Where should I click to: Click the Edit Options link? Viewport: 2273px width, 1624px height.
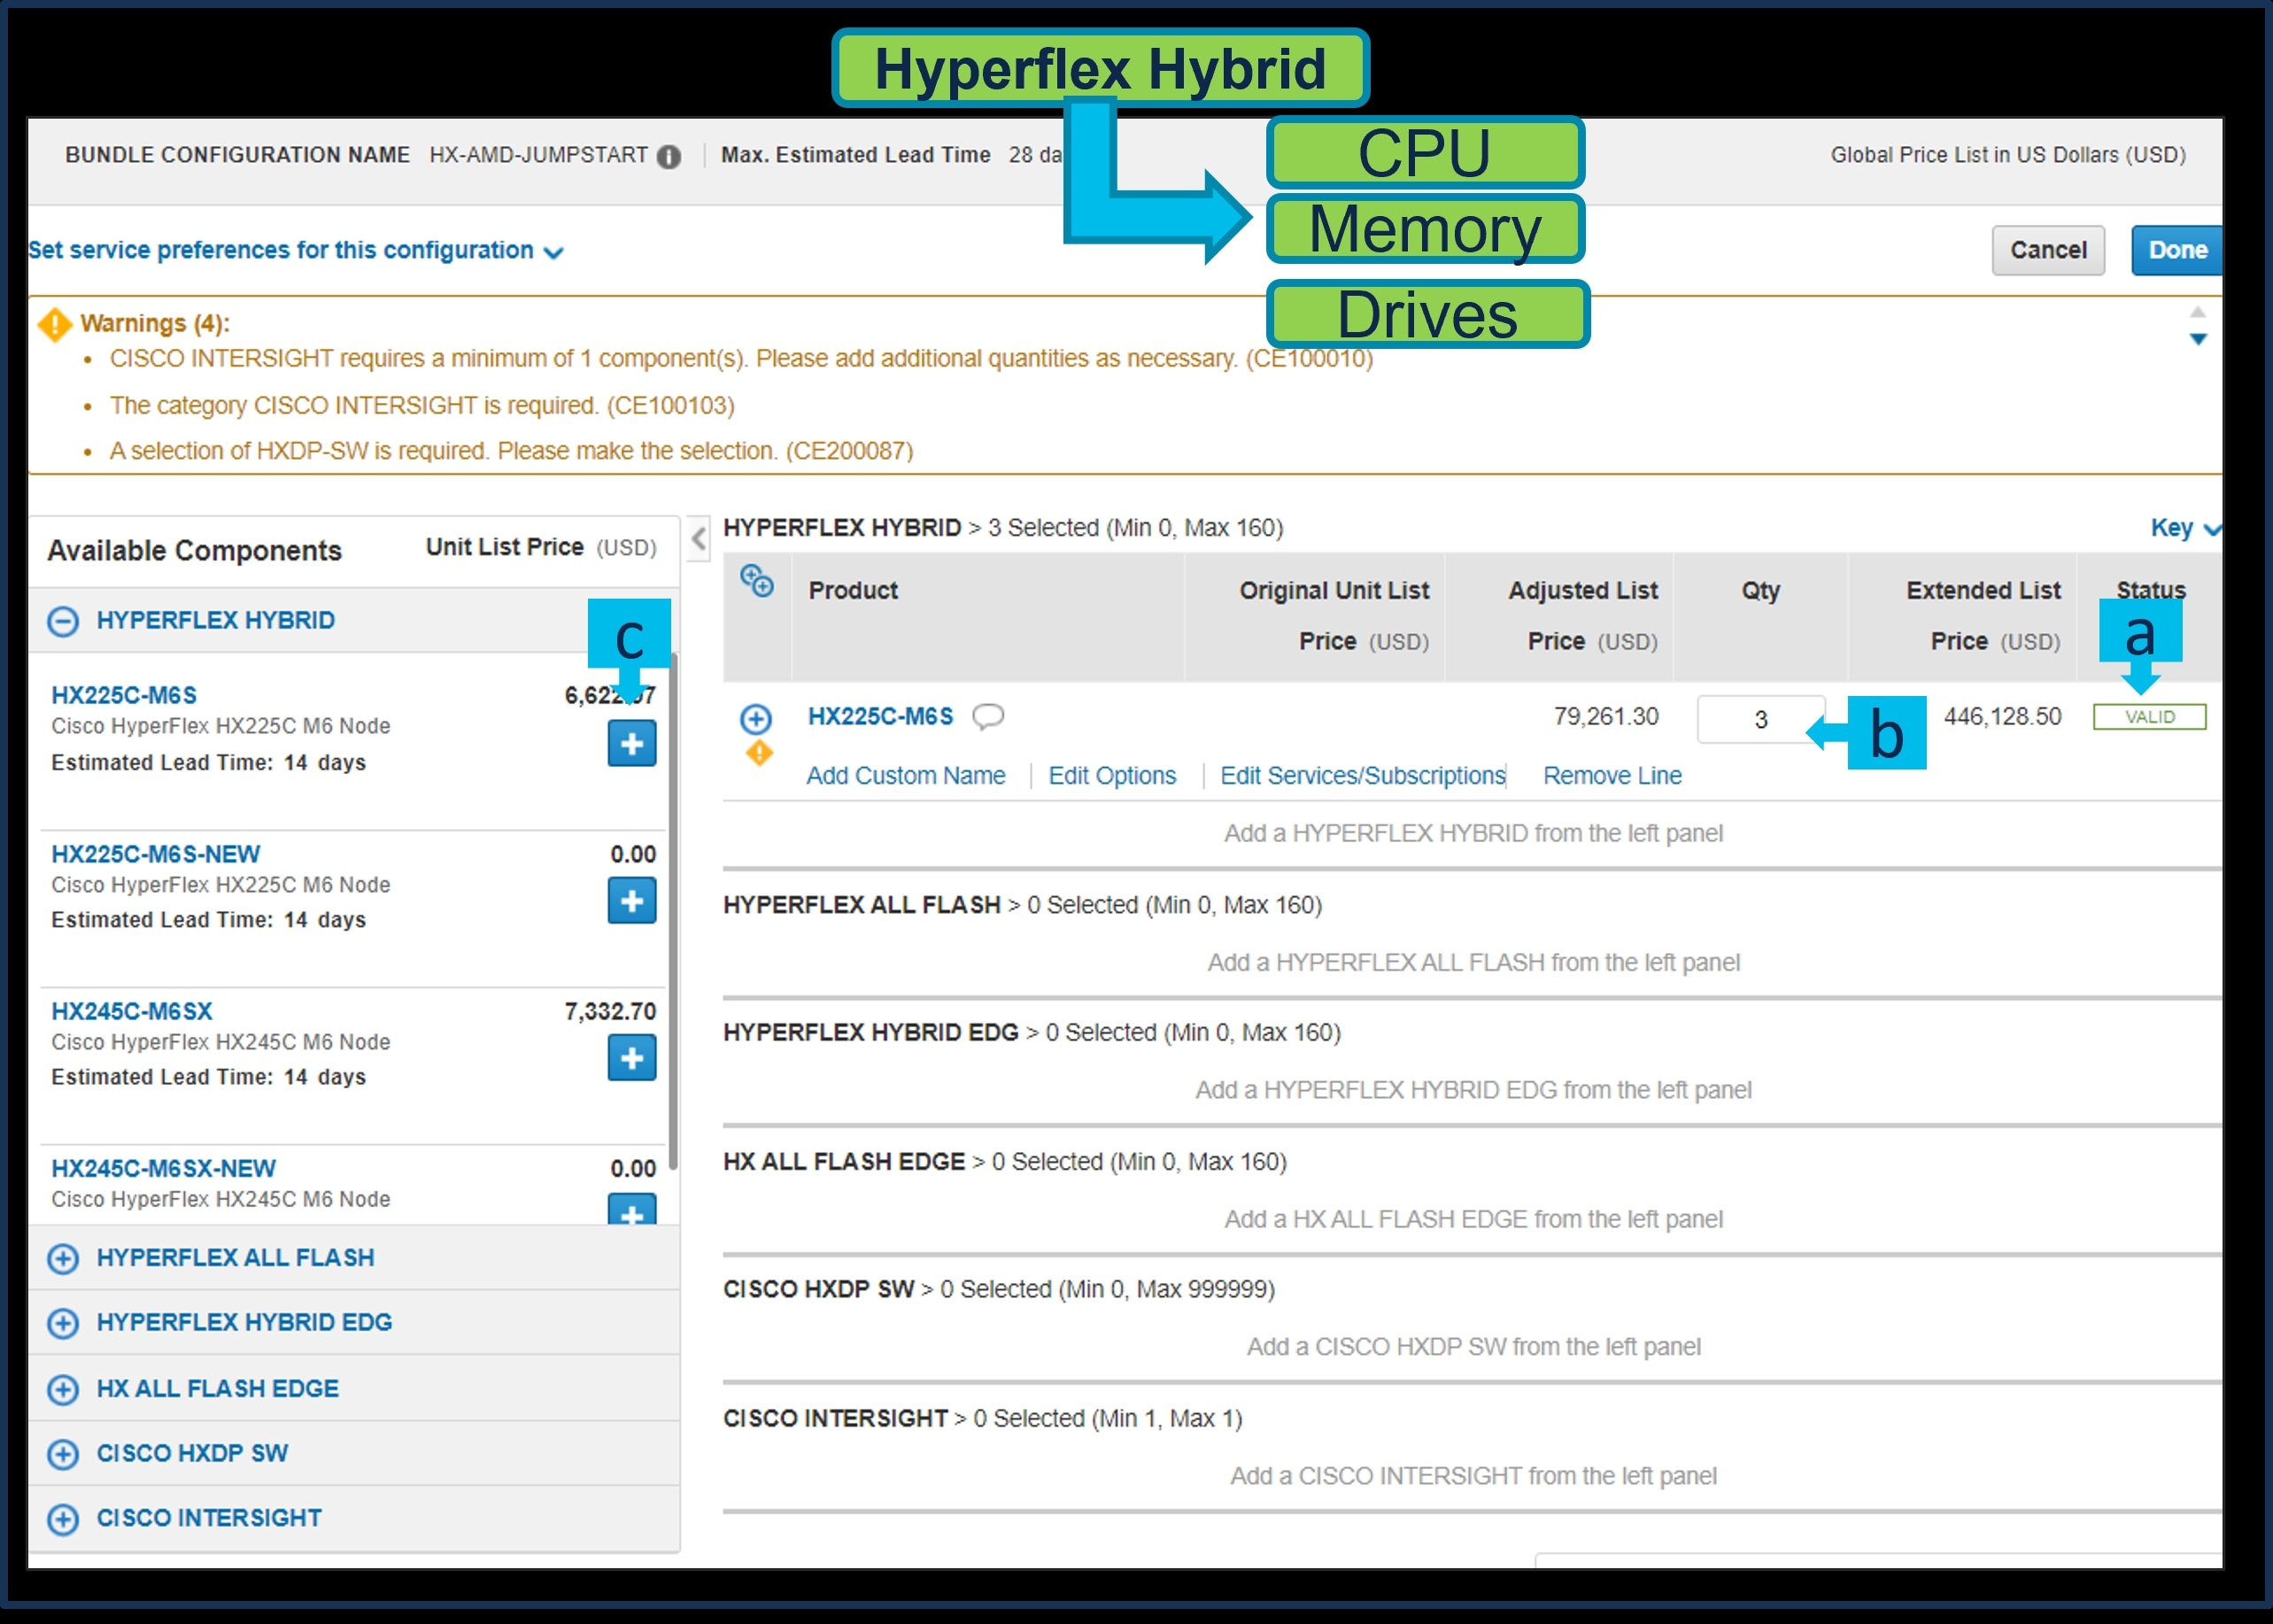(1111, 775)
